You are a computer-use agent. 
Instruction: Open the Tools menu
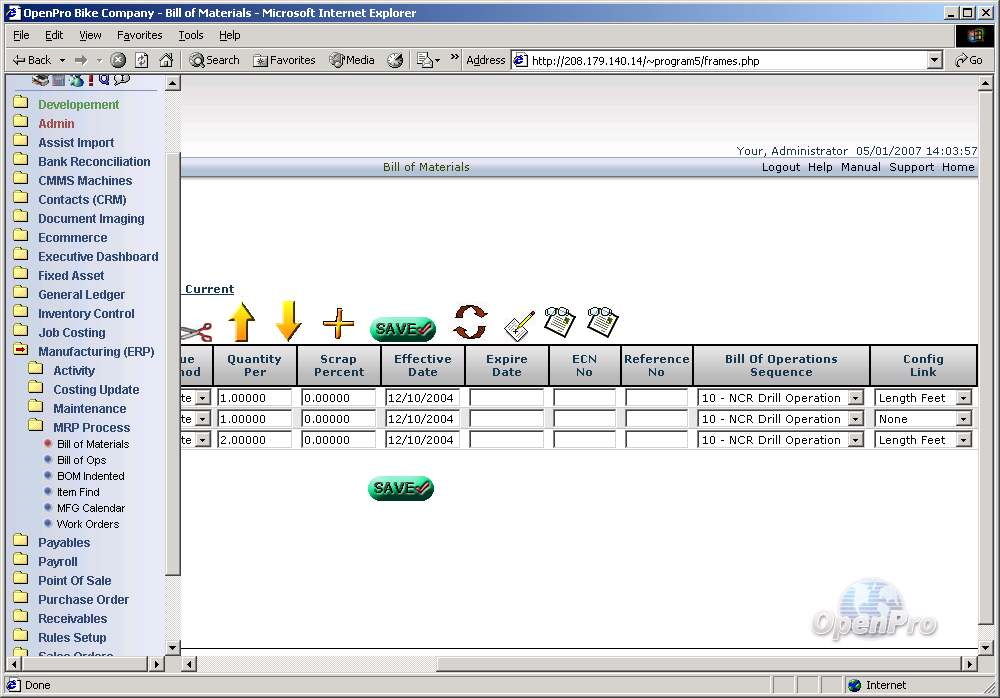pyautogui.click(x=190, y=35)
